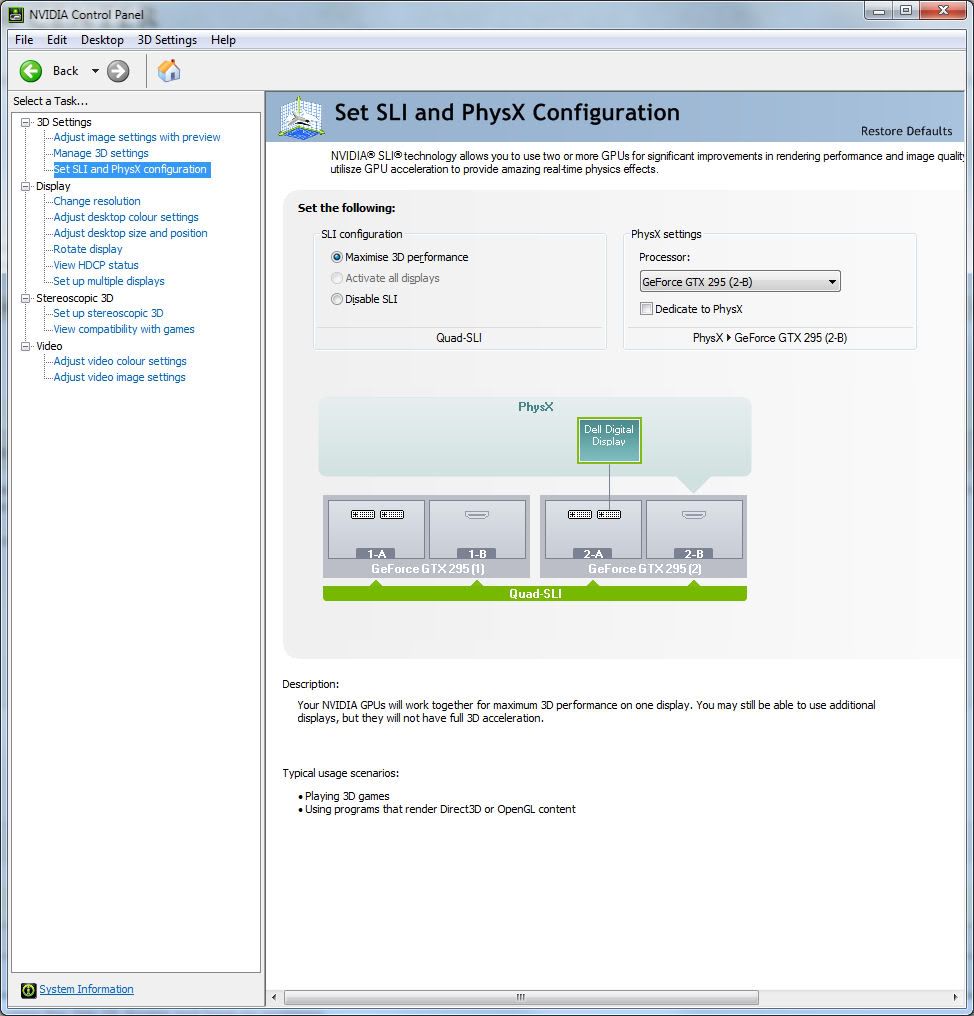Screen dimensions: 974x1016
Task: Click the Home icon in toolbar
Action: click(169, 70)
